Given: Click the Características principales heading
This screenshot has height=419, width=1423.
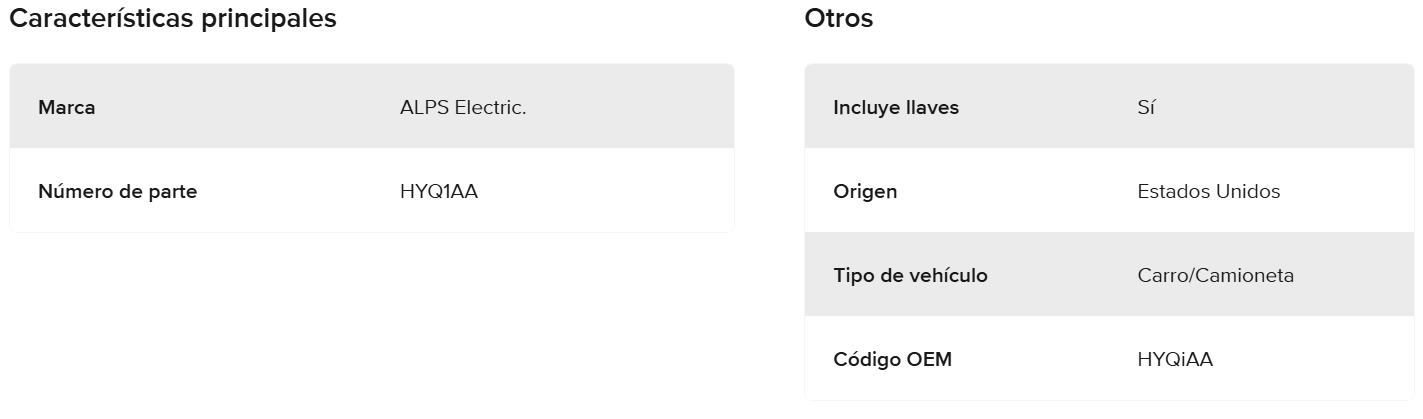Looking at the screenshot, I should [x=172, y=19].
